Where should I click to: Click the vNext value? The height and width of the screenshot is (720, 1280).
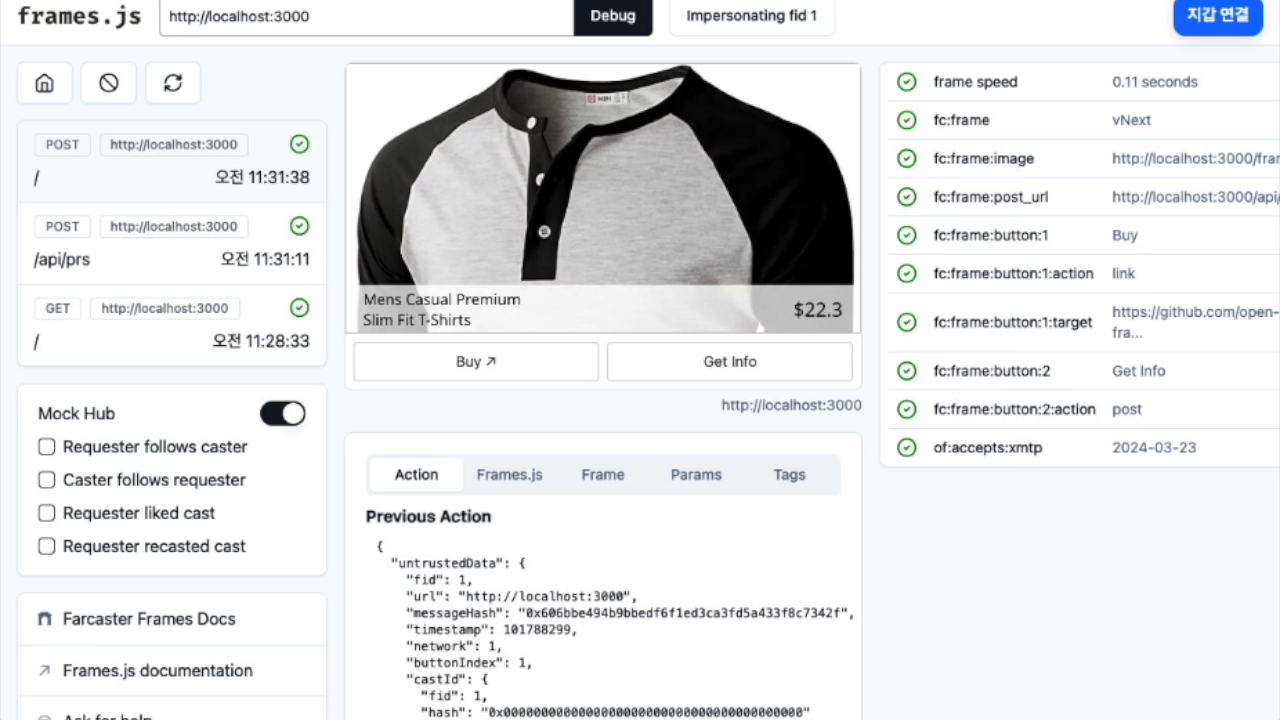(x=1132, y=120)
